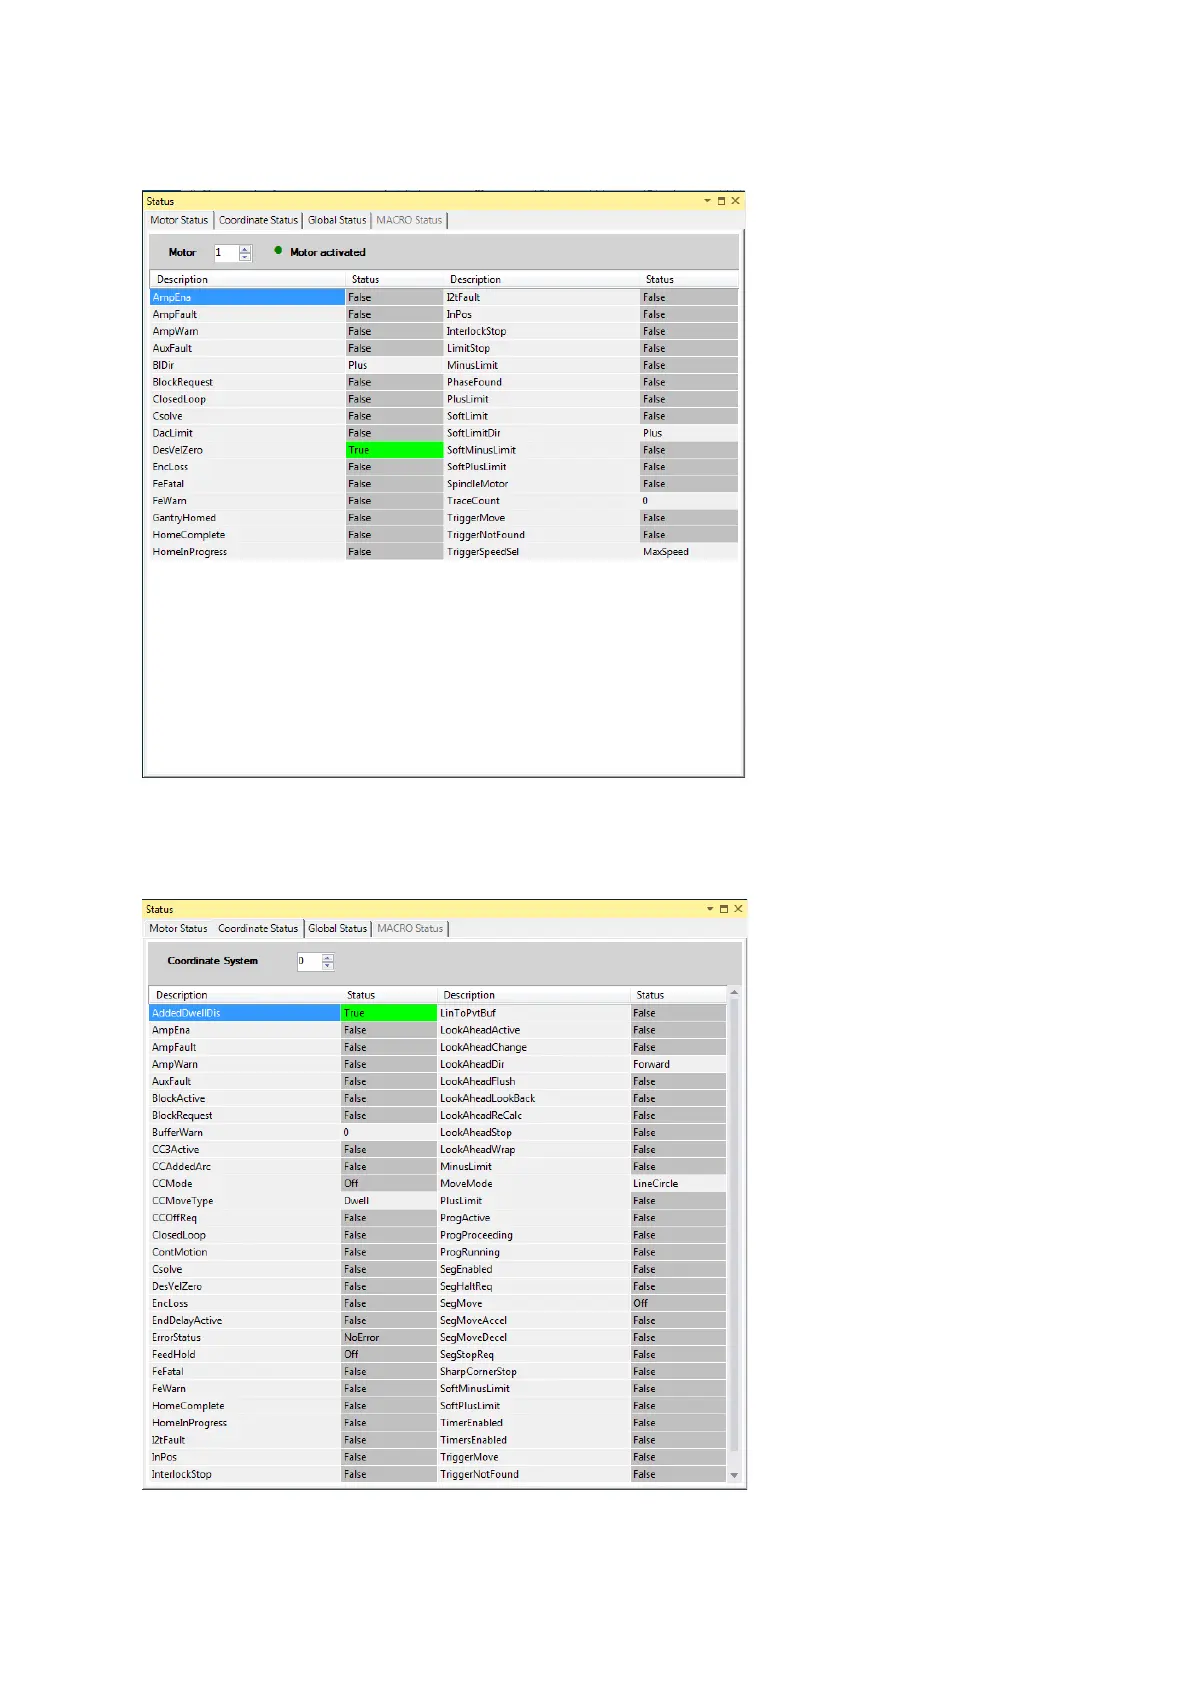The height and width of the screenshot is (1684, 1191).
Task: Click the Coordinate System number field
Action: pyautogui.click(x=308, y=962)
